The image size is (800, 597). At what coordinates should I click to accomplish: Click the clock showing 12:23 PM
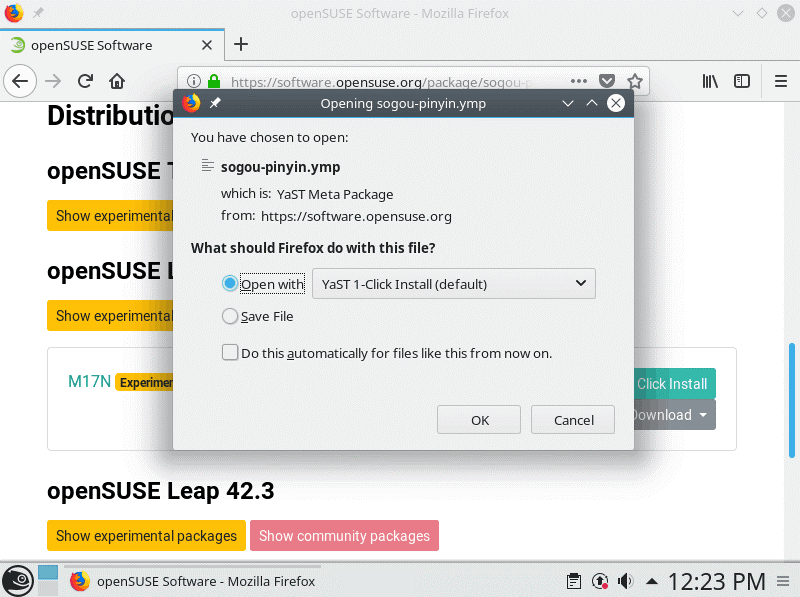[x=716, y=581]
